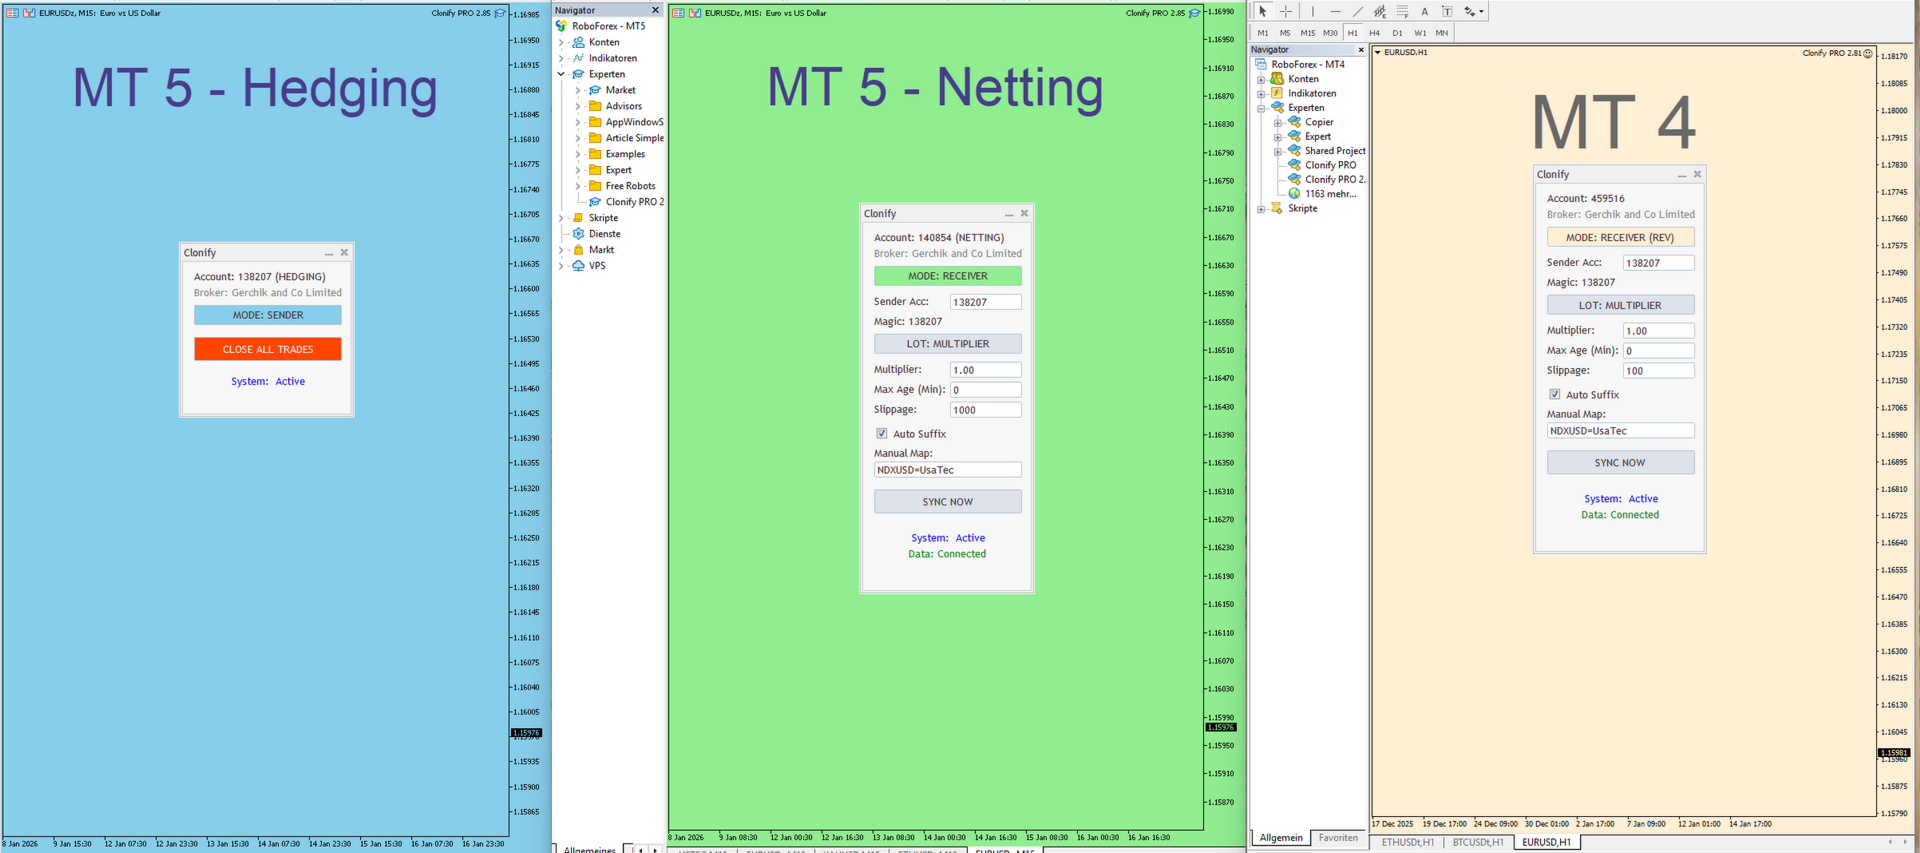Pick the horizontal line drawing tool

(1335, 11)
